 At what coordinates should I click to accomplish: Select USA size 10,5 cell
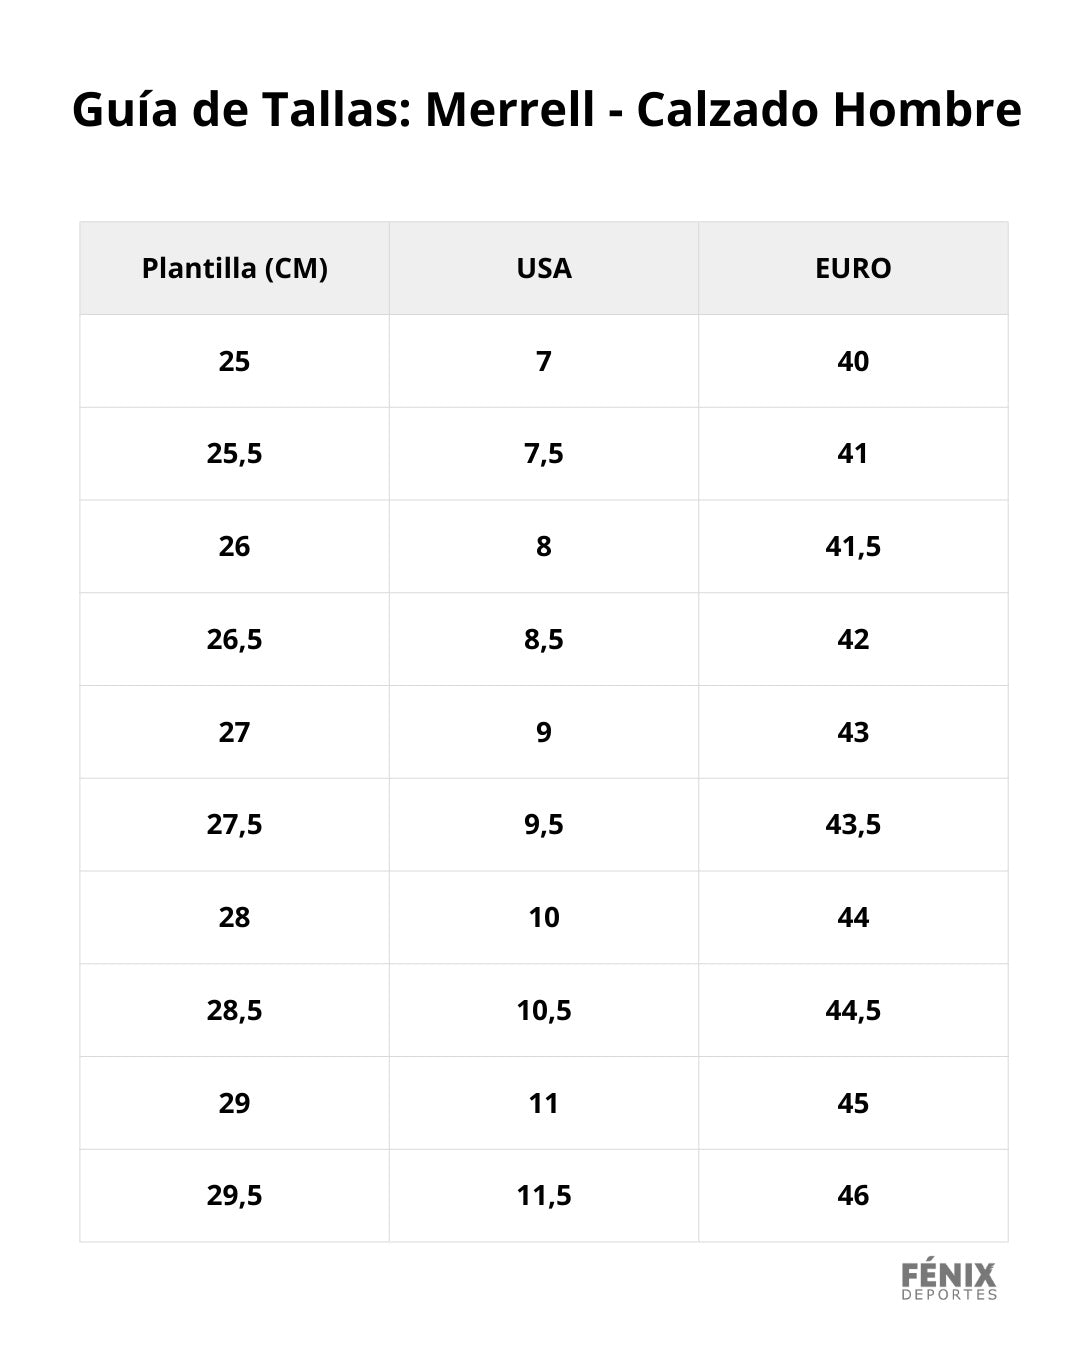point(544,1010)
